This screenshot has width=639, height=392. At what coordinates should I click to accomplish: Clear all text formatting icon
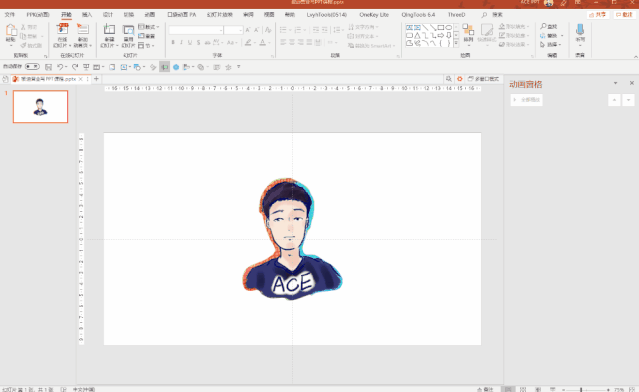point(268,30)
